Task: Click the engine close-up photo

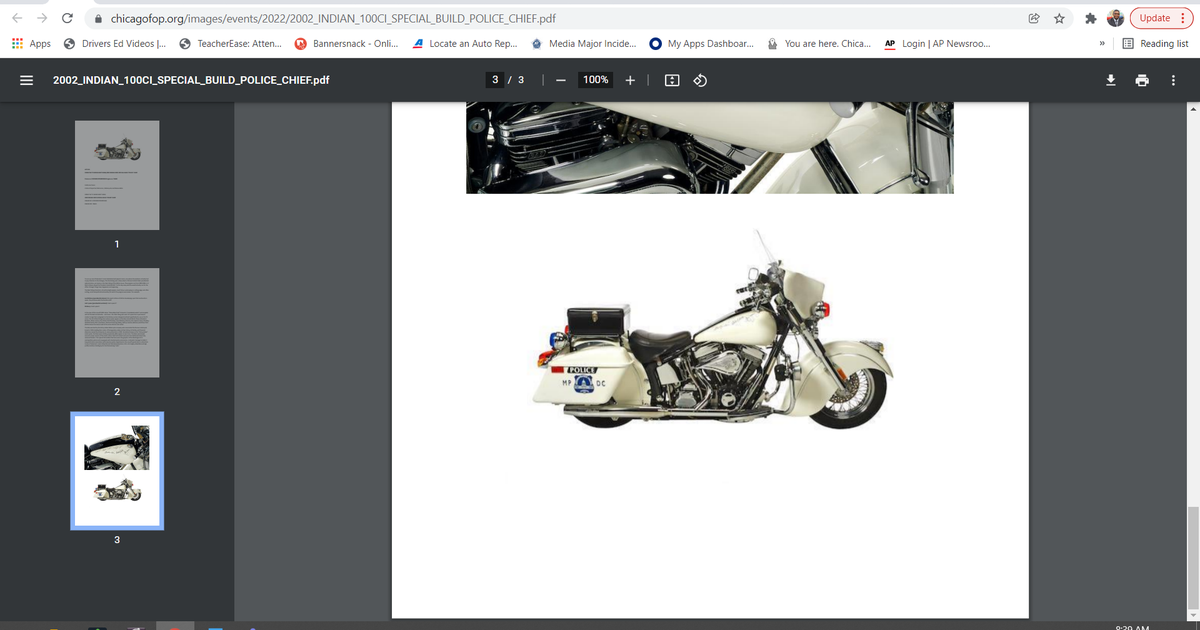Action: [710, 147]
